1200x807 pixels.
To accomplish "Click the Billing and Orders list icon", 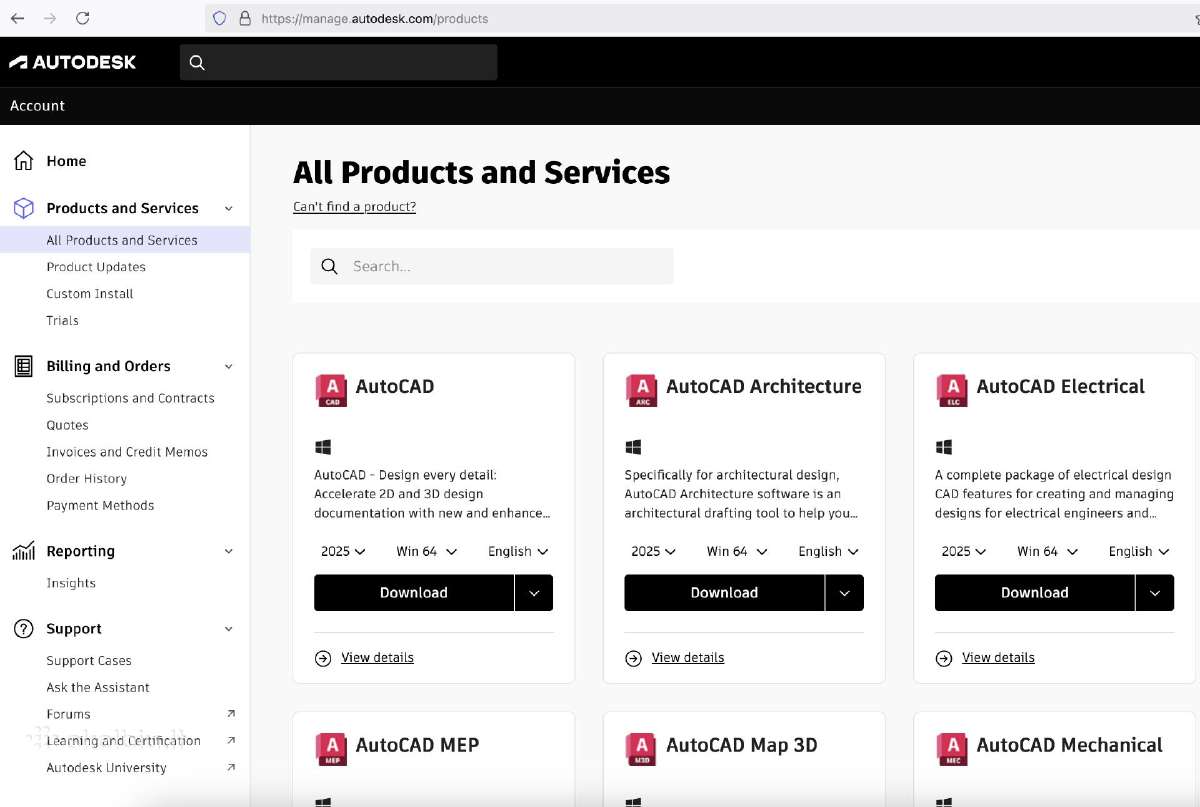I will [x=24, y=366].
